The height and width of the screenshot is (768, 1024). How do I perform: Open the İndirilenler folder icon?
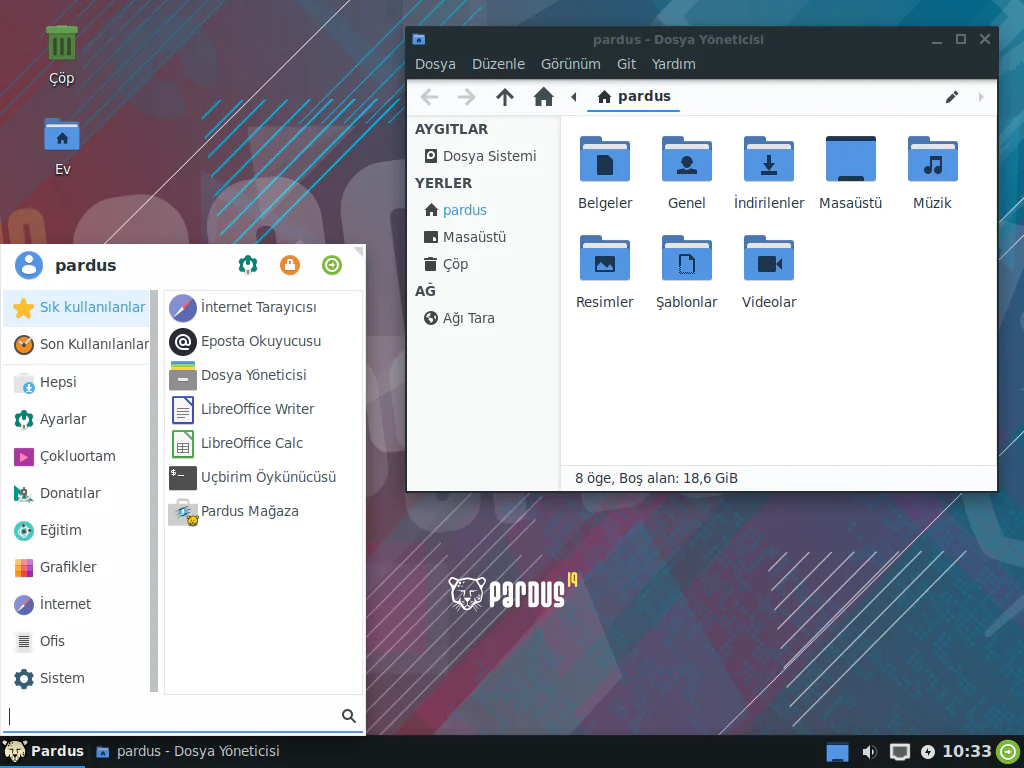coord(768,161)
